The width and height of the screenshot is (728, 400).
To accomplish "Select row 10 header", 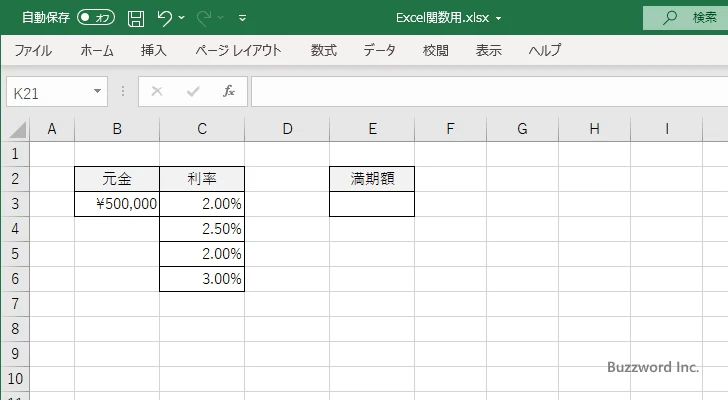I will pyautogui.click(x=15, y=379).
